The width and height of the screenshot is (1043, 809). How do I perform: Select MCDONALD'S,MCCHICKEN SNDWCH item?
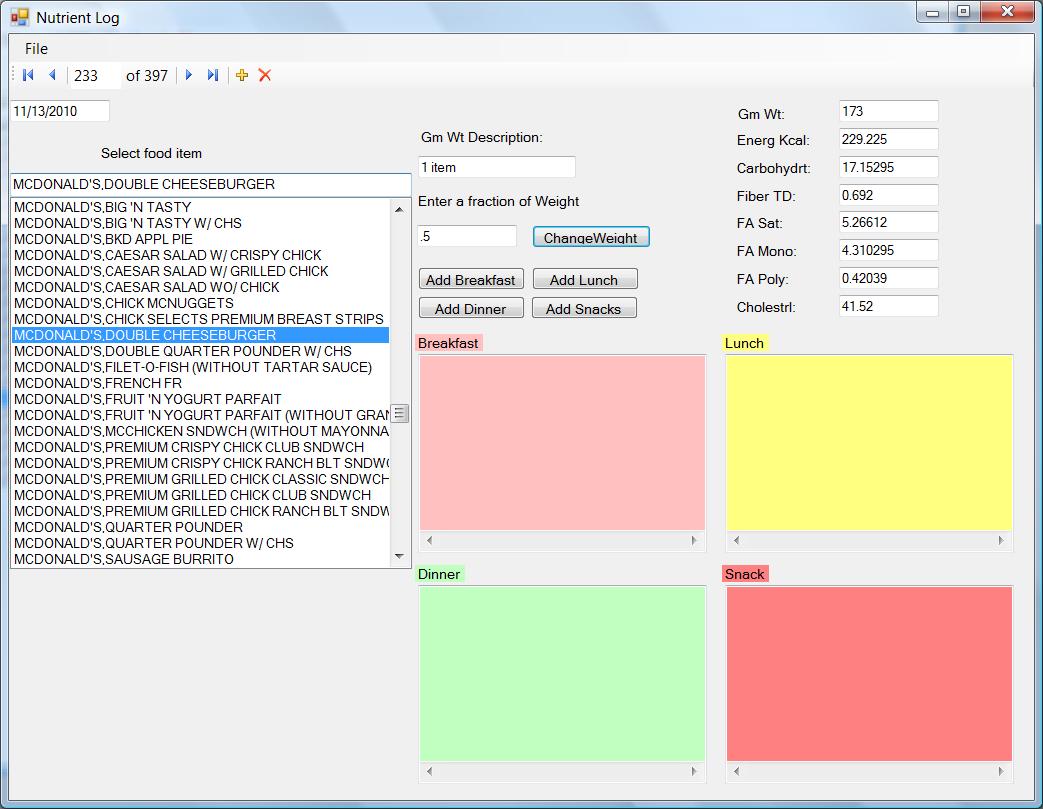coord(201,430)
